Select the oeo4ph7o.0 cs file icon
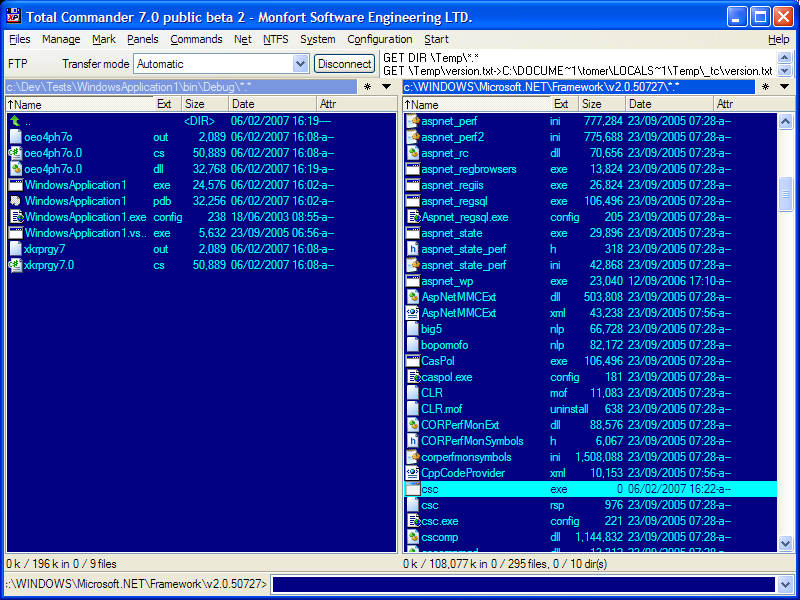Screen dimensions: 800x600 point(15,153)
